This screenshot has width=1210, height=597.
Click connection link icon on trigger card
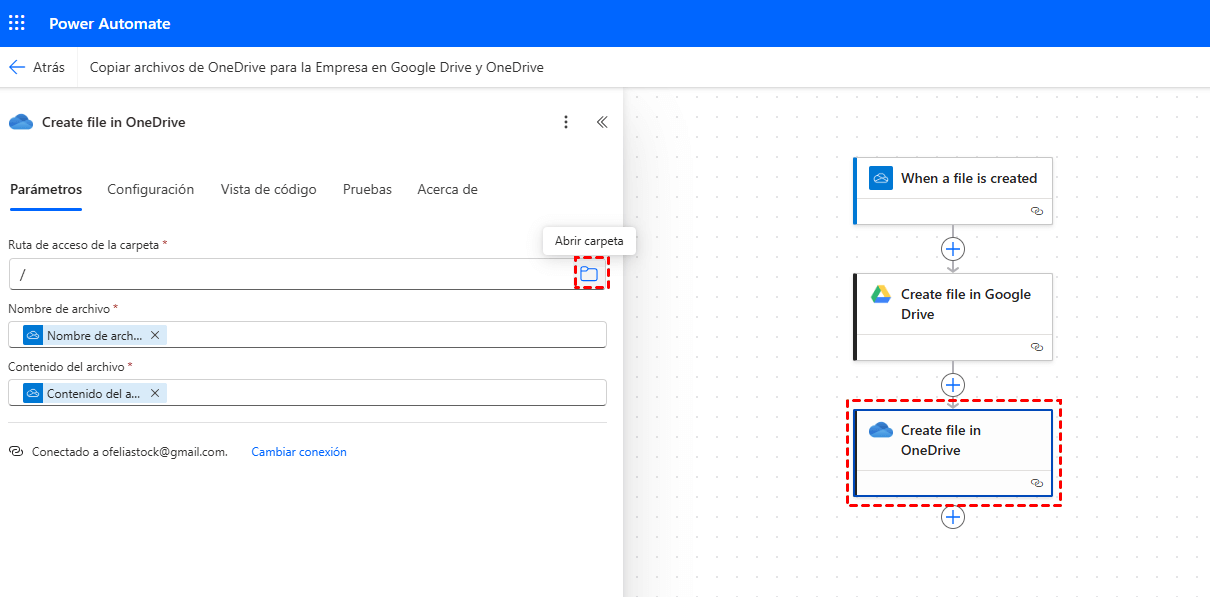point(1037,212)
